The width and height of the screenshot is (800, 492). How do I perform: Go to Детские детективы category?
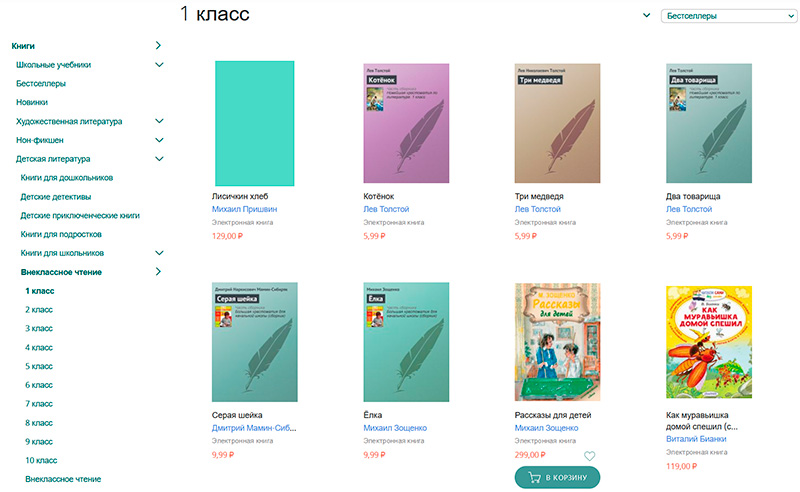56,196
